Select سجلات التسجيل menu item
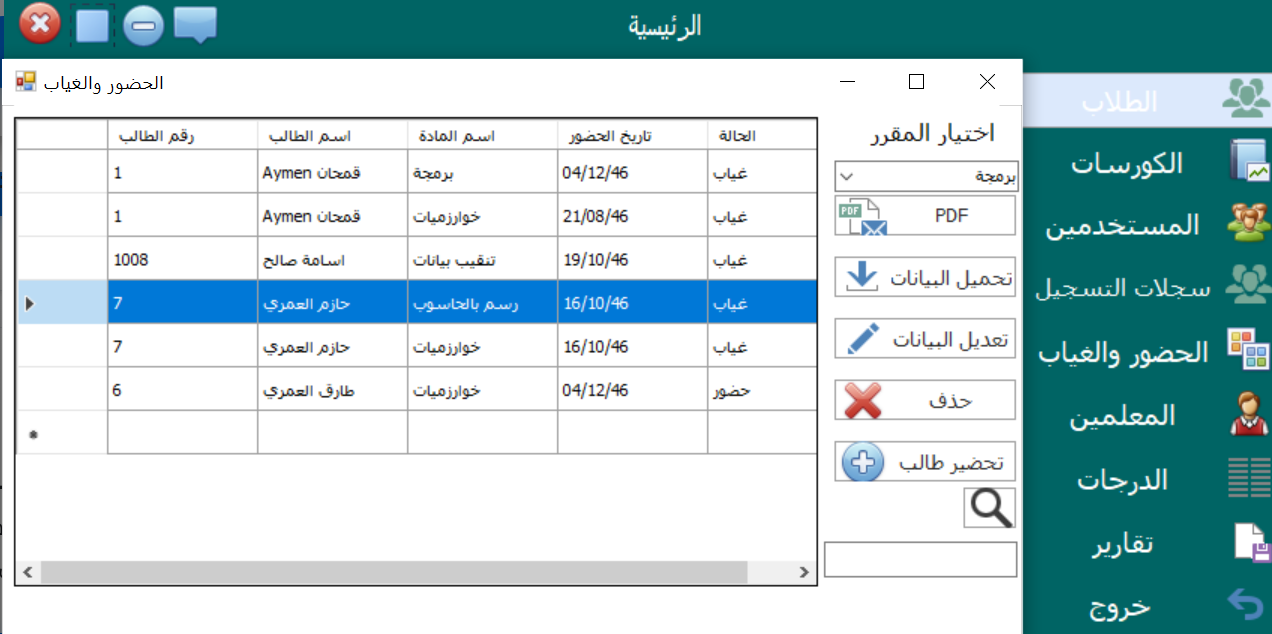 (1122, 288)
